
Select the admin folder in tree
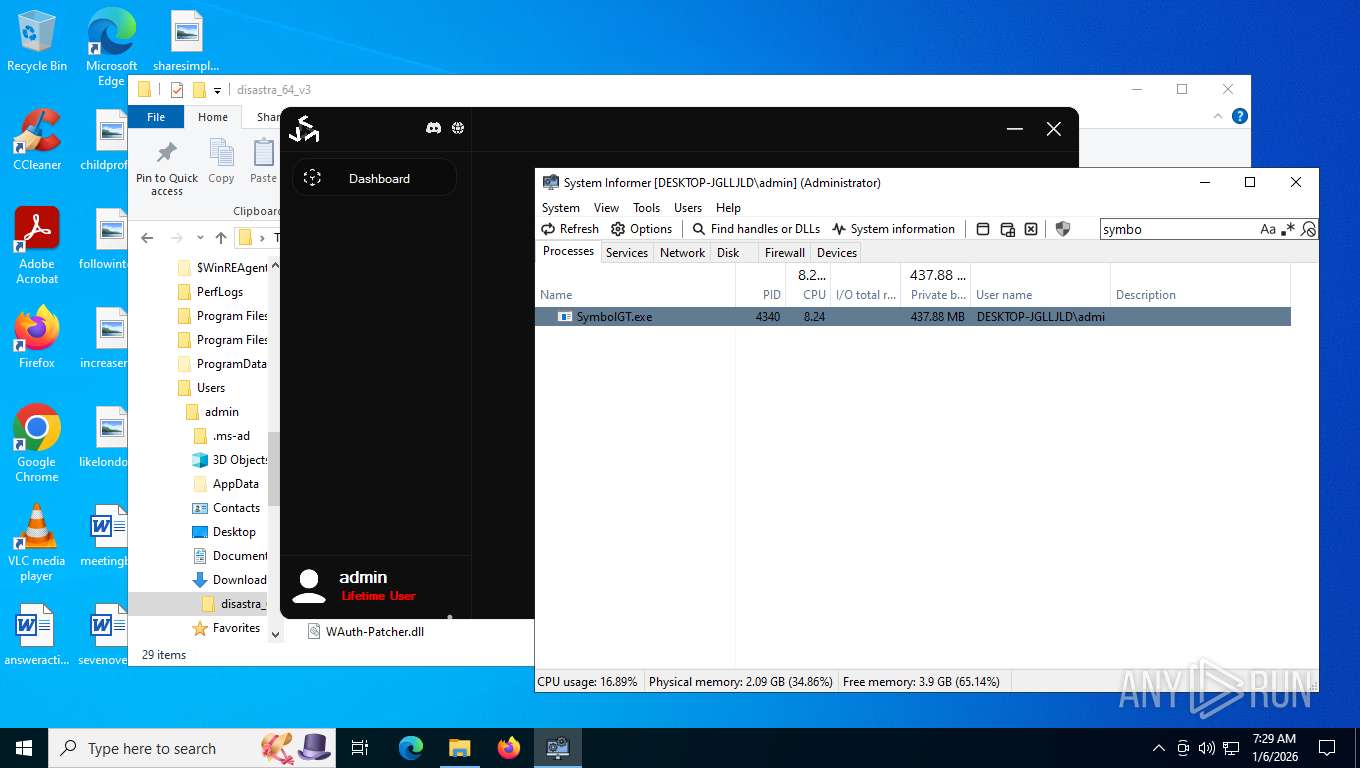[x=222, y=412]
